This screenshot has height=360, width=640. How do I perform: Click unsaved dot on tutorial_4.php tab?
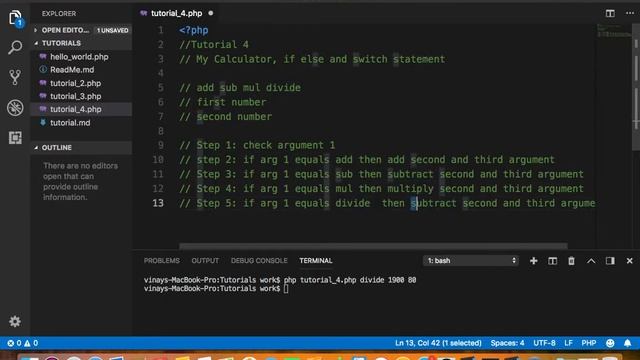211,13
